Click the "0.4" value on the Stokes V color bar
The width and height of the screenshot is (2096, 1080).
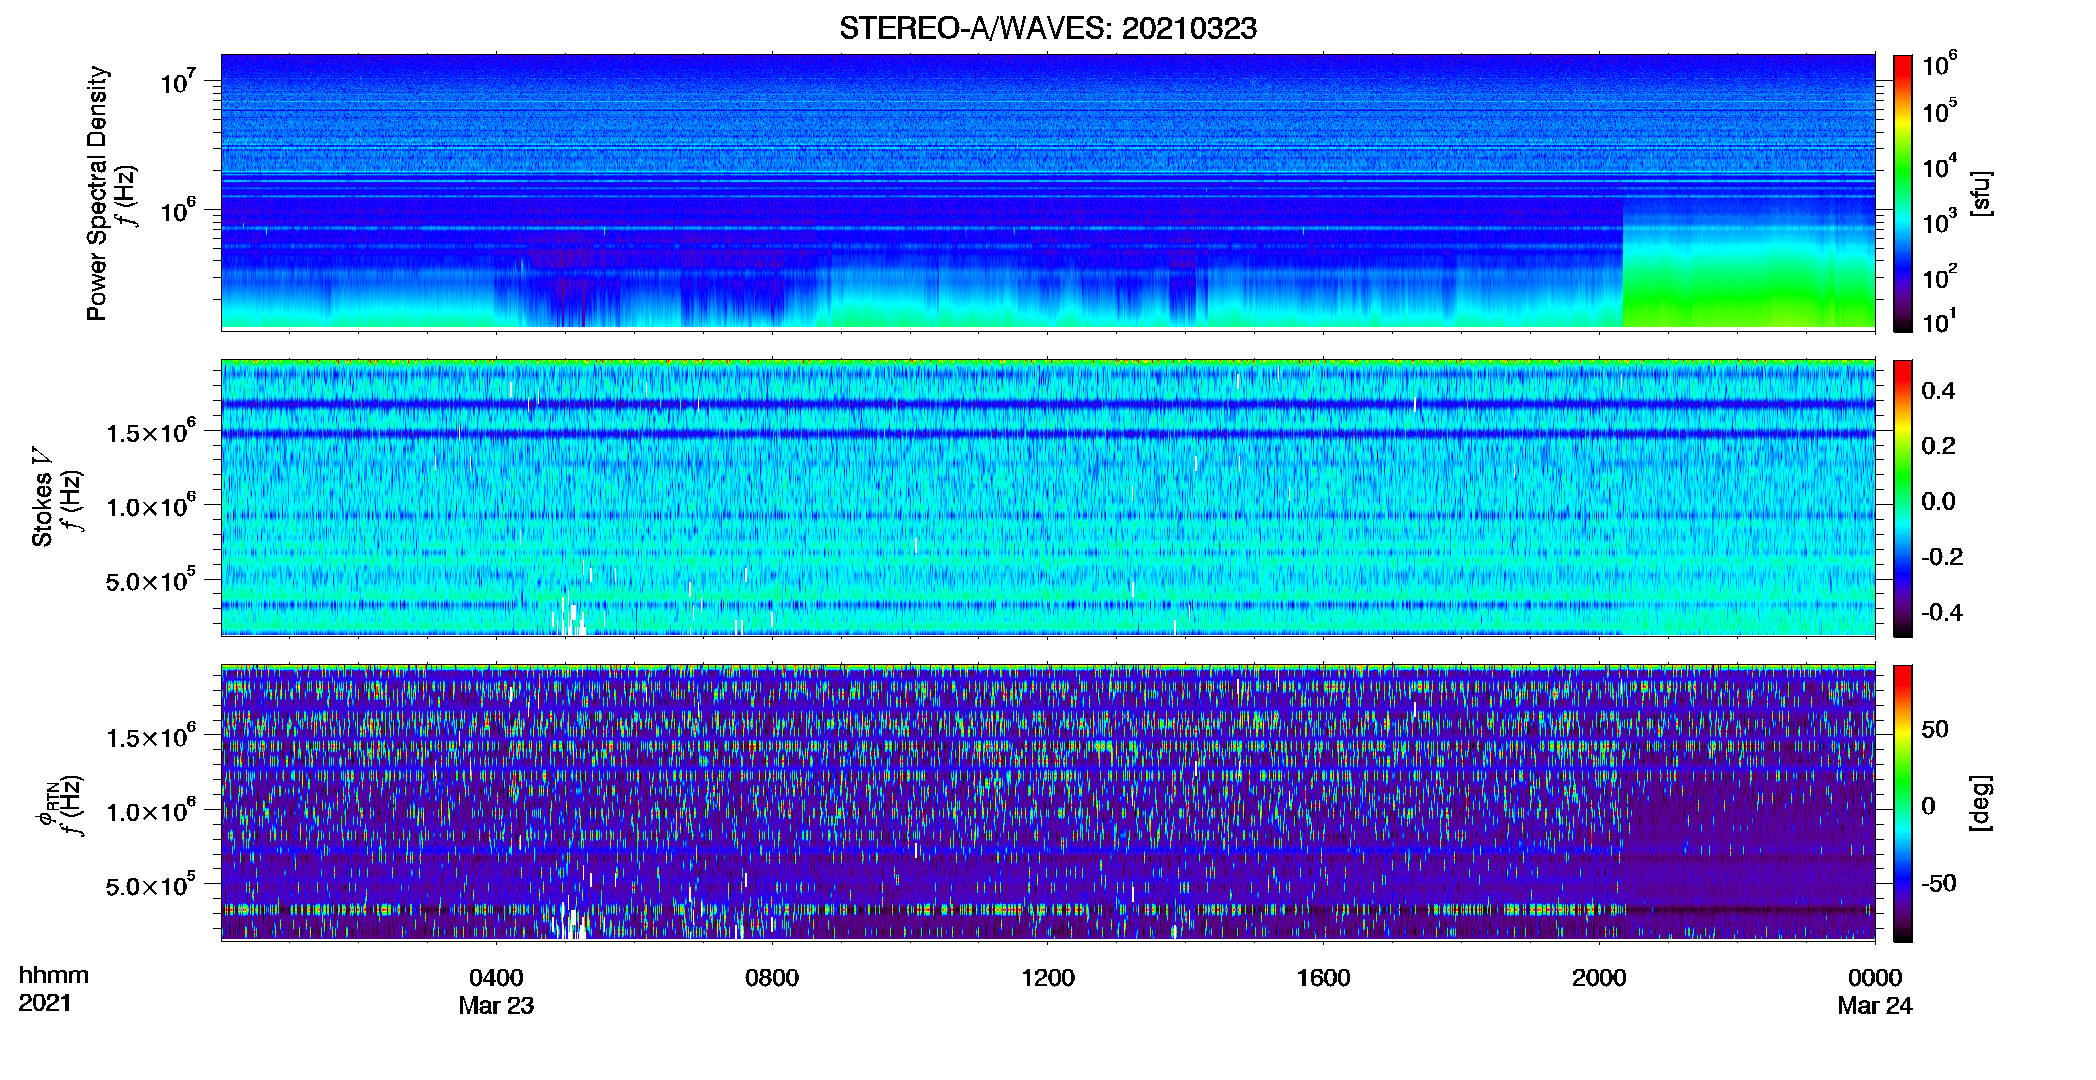(x=1938, y=391)
